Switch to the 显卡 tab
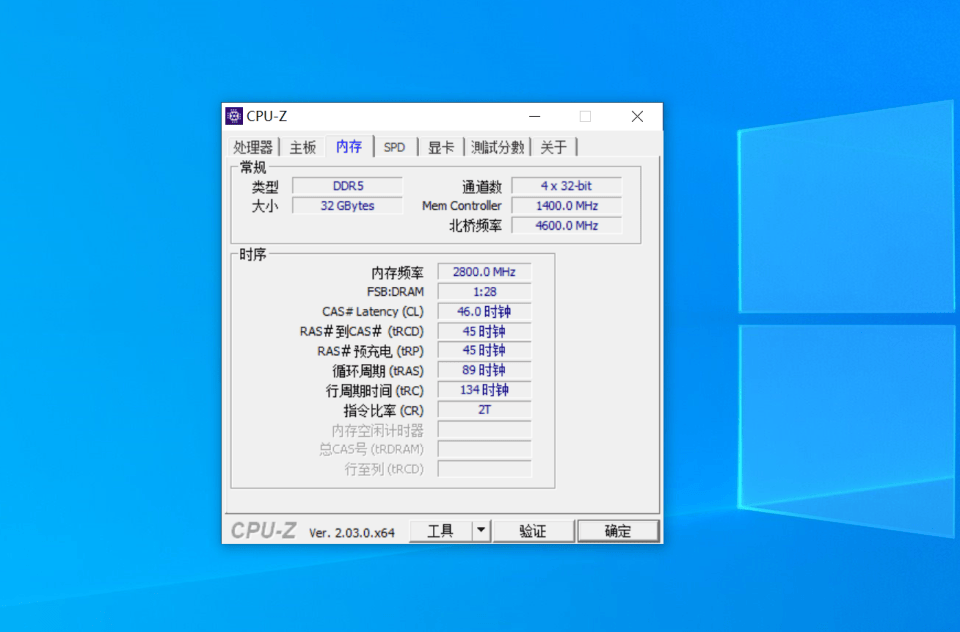 [x=441, y=146]
